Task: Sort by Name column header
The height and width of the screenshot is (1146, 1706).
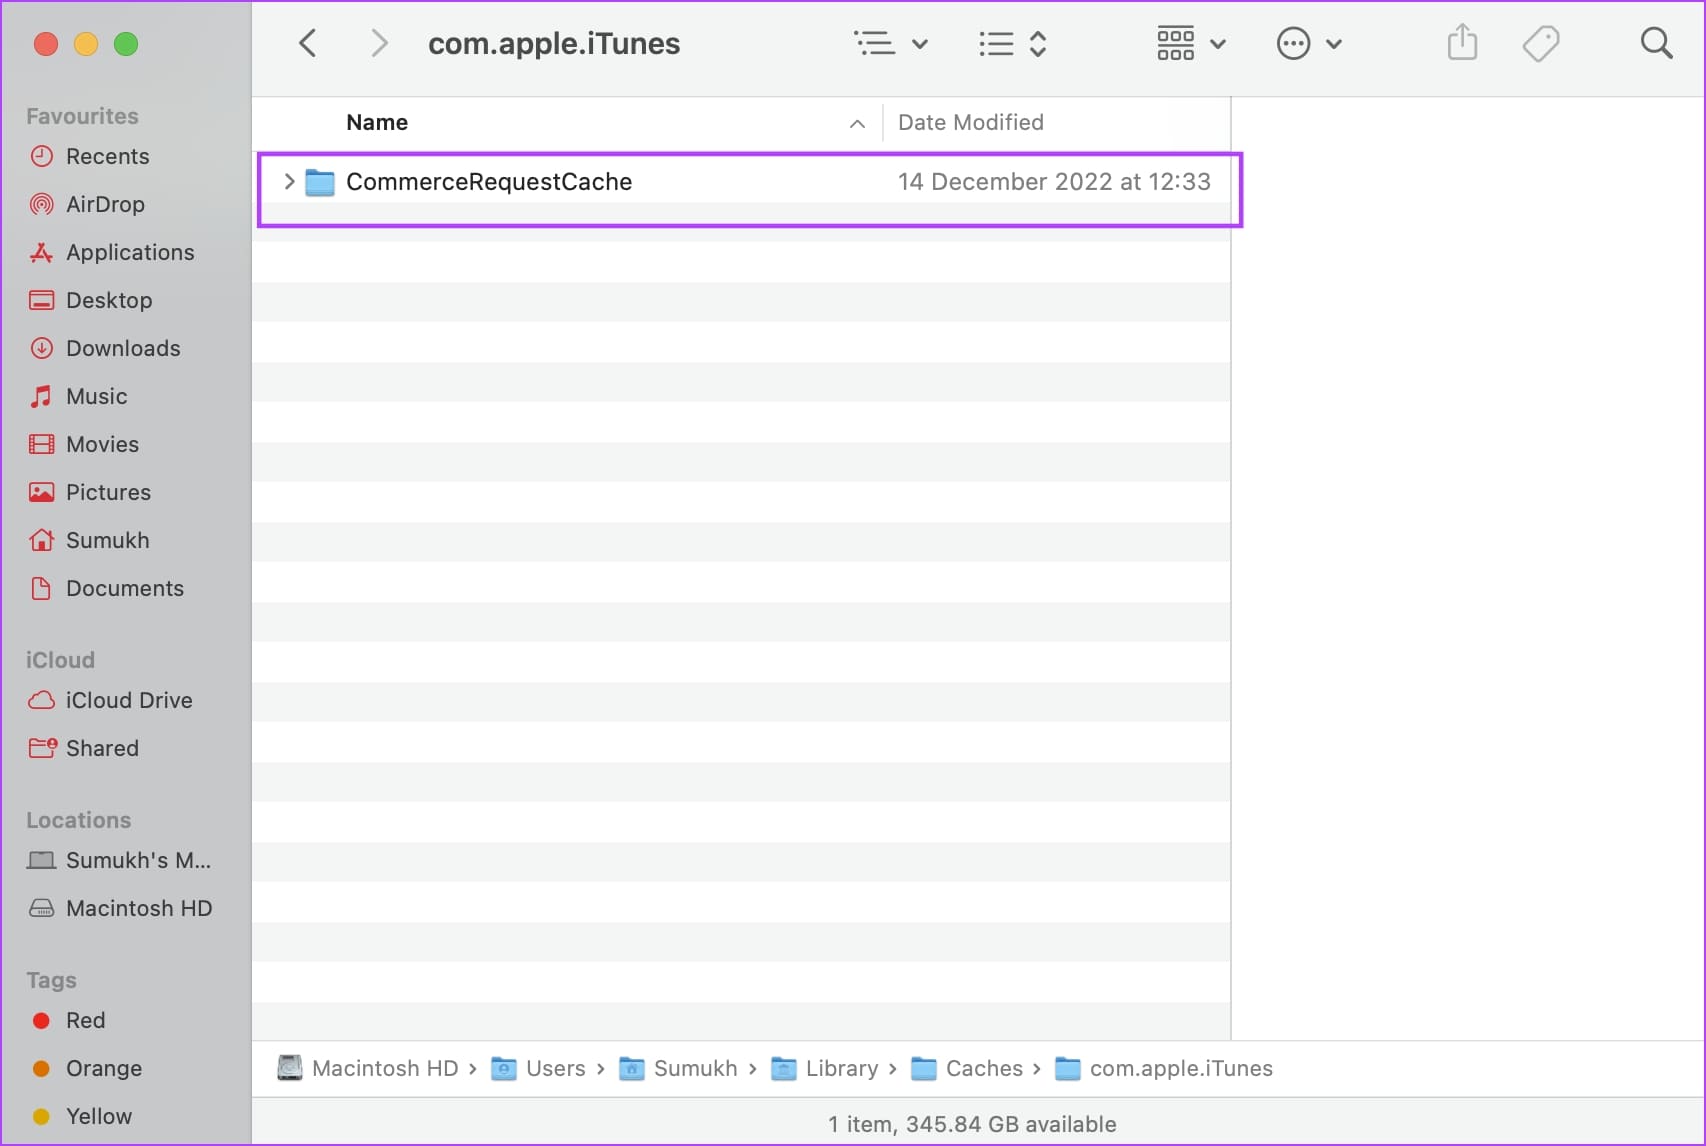Action: click(377, 122)
